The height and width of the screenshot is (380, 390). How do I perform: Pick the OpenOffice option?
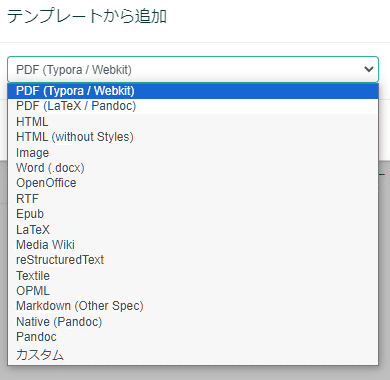(193, 183)
